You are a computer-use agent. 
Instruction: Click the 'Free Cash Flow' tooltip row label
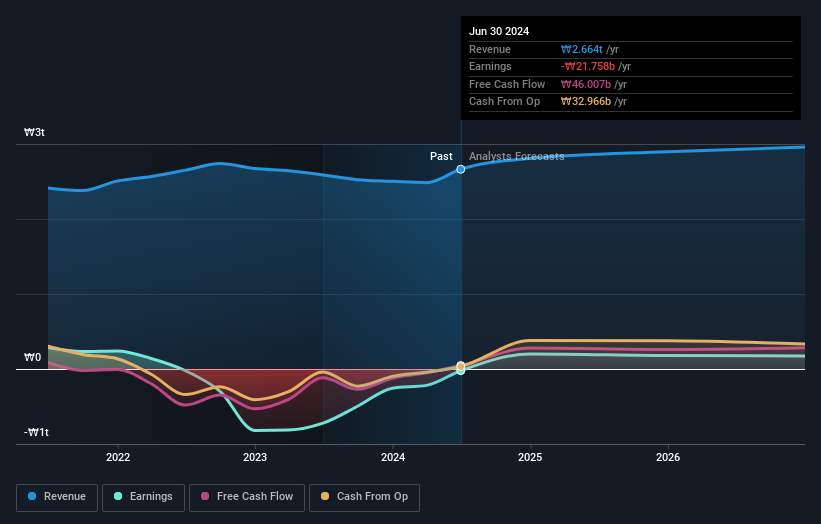pyautogui.click(x=507, y=84)
